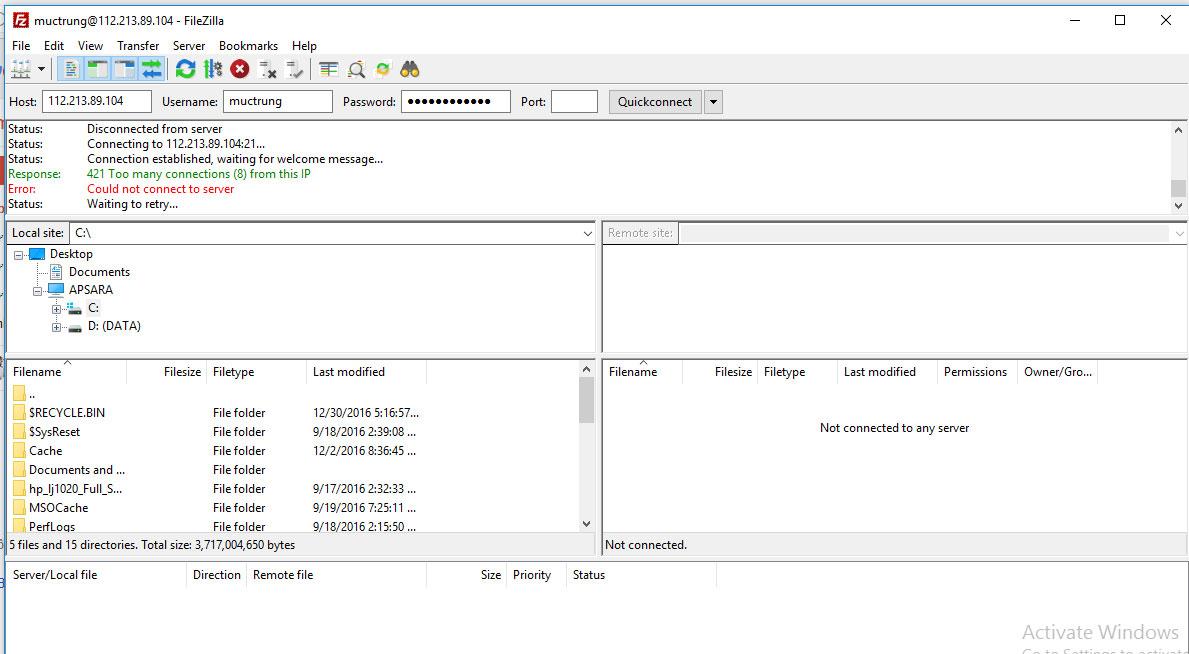
Task: Refresh the file and folder lists
Action: 185,70
